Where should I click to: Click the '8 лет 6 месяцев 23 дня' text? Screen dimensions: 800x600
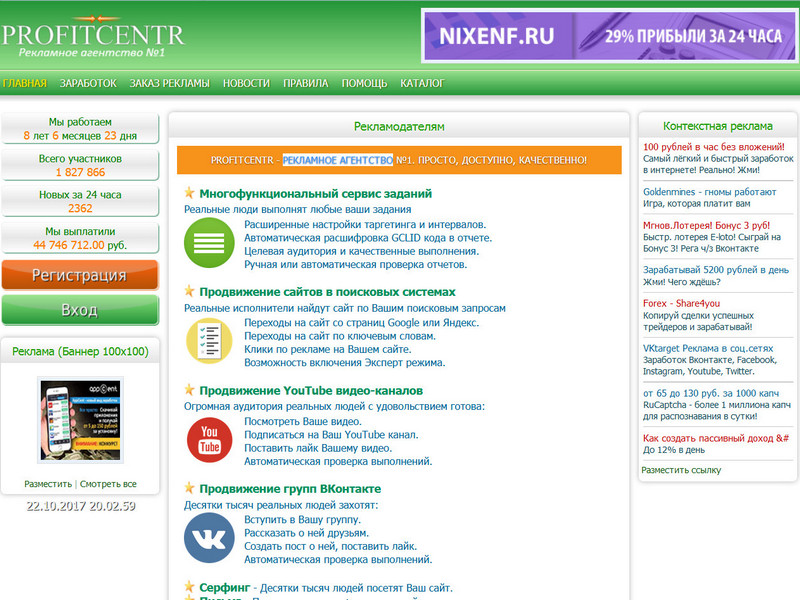[80, 136]
